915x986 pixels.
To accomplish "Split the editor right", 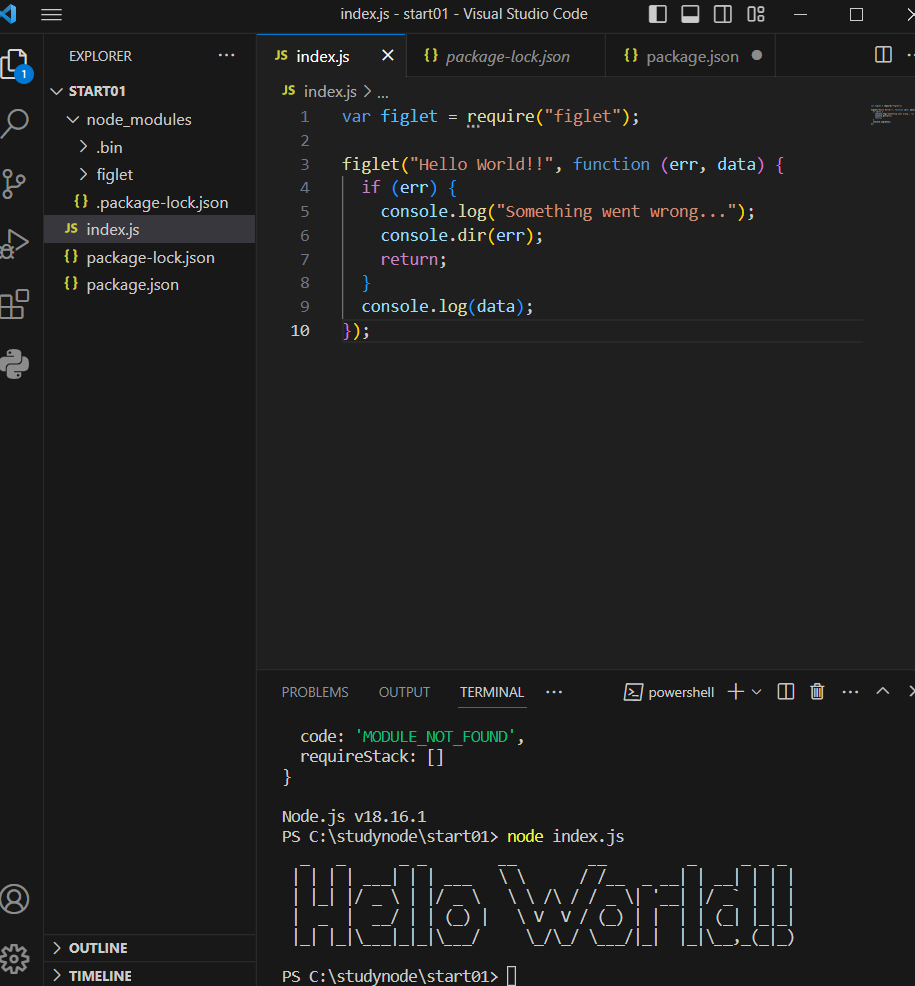I will pos(884,55).
